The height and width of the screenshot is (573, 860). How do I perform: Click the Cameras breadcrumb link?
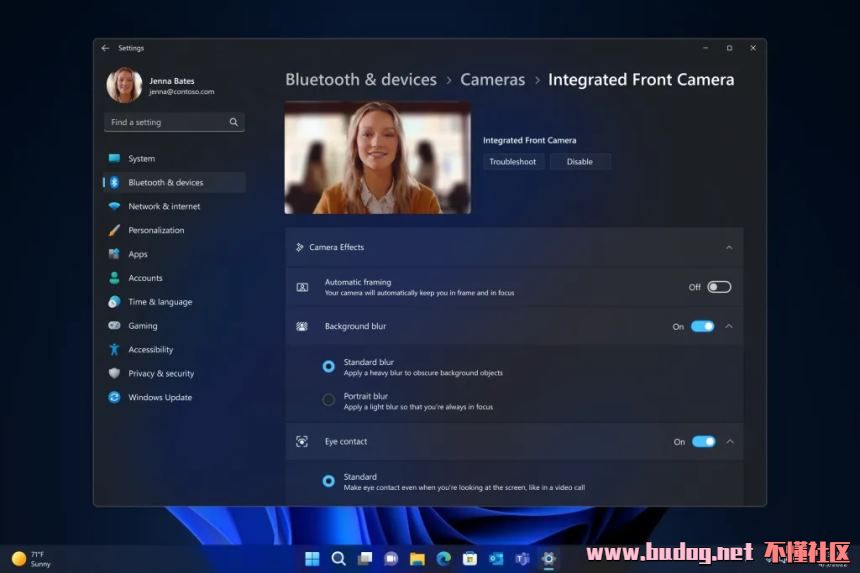[x=493, y=80]
